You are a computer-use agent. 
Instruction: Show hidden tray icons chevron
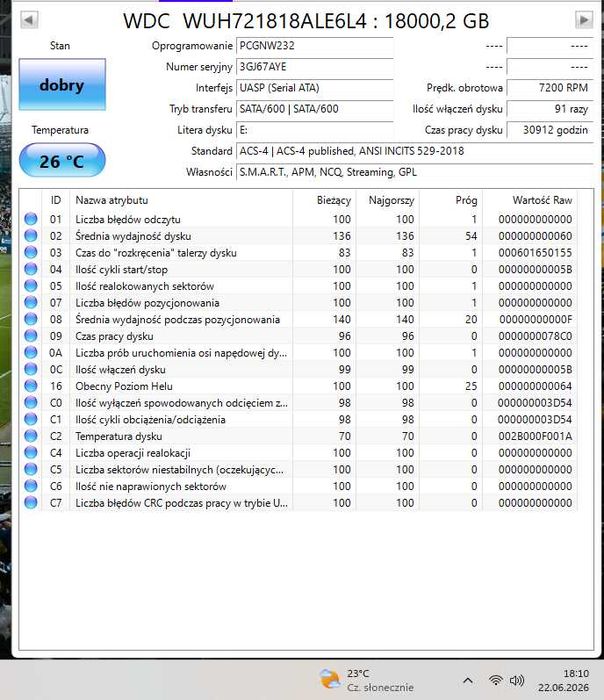coord(468,680)
